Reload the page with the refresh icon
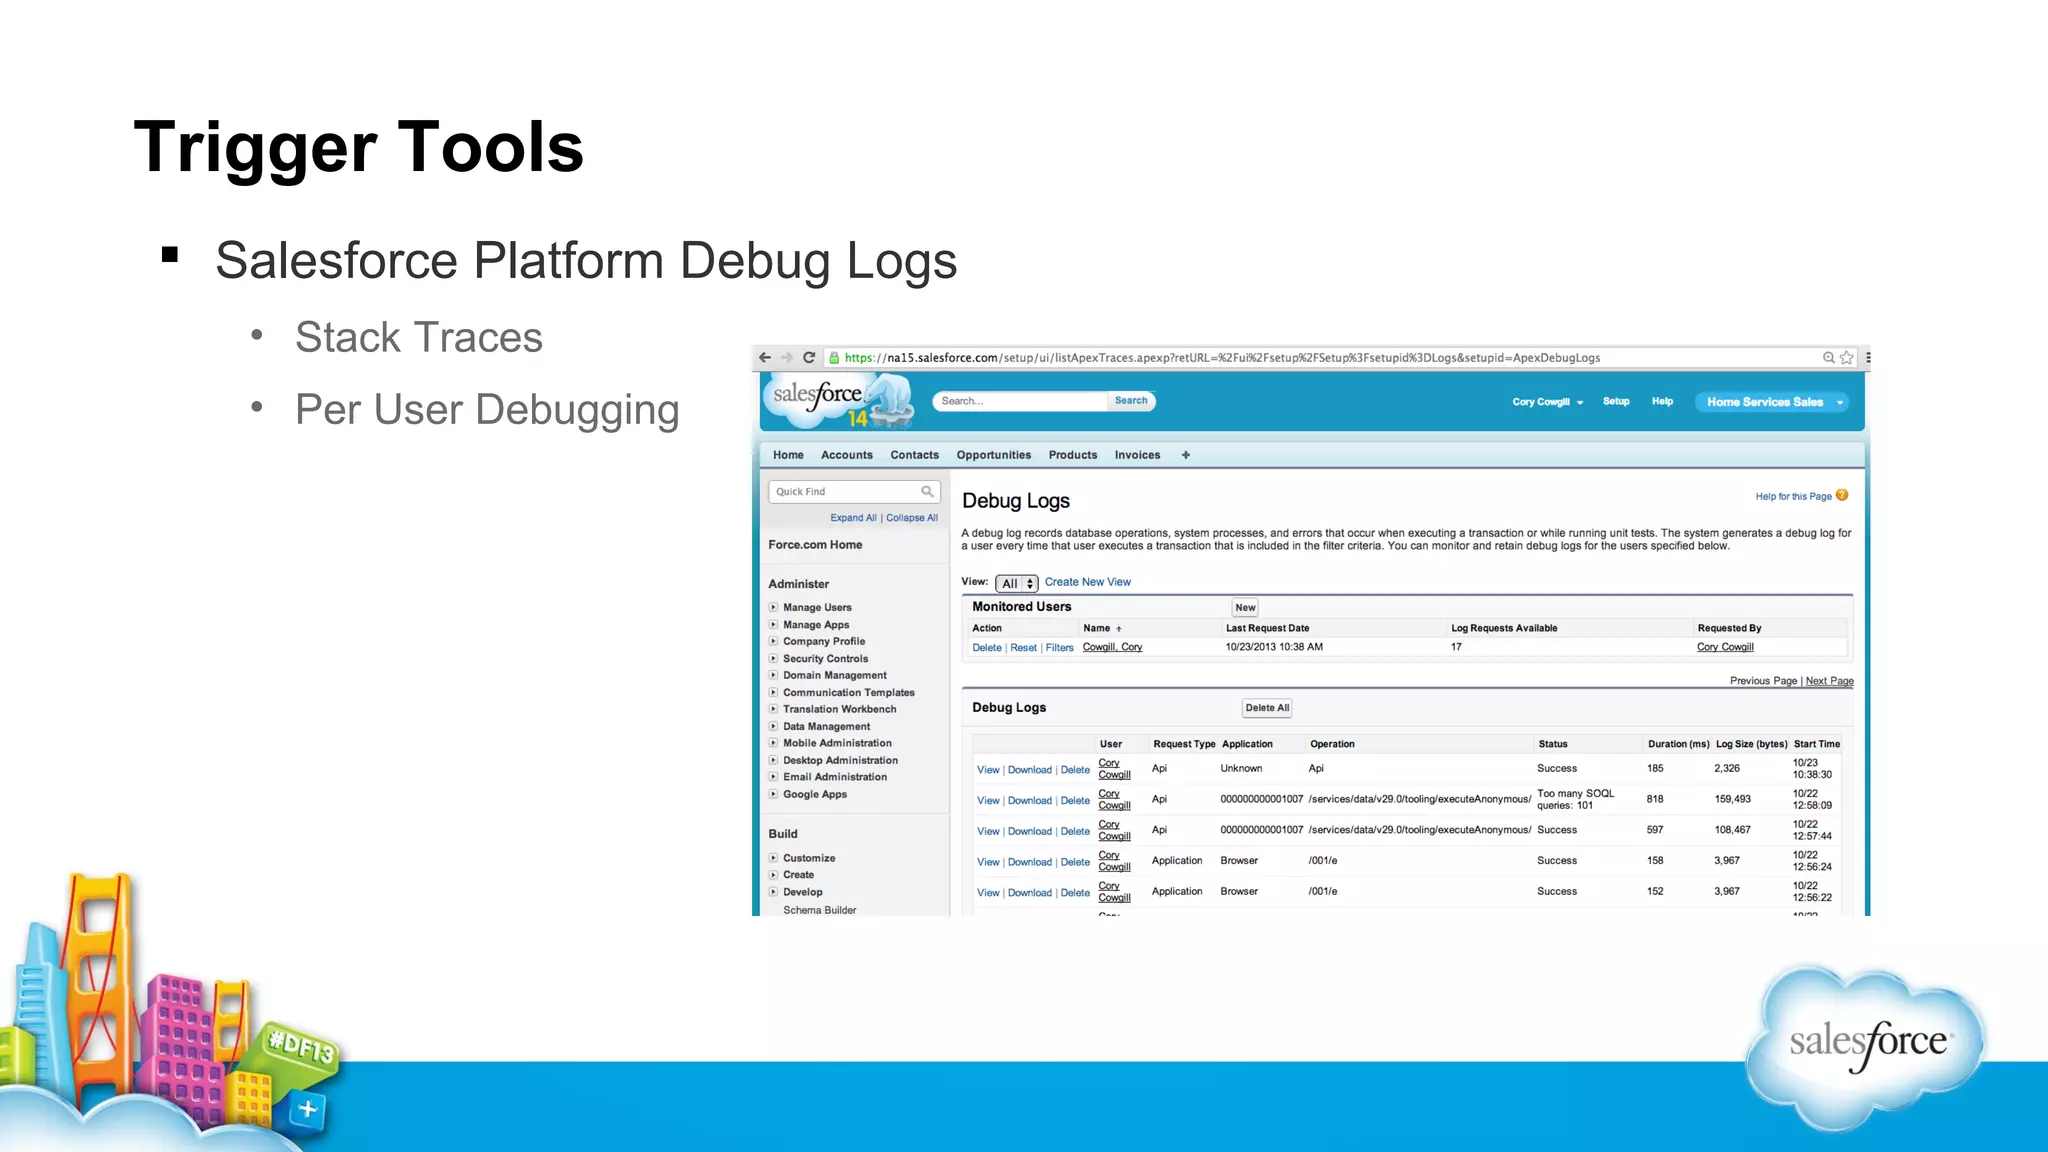2048x1152 pixels. pos(809,357)
